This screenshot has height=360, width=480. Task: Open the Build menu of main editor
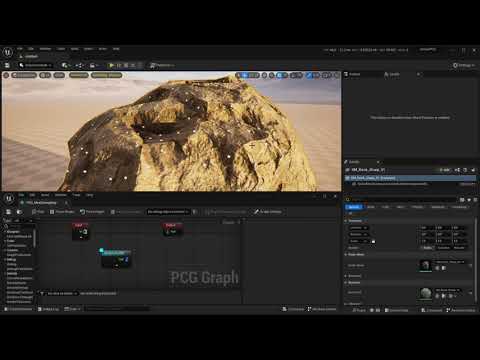click(74, 49)
